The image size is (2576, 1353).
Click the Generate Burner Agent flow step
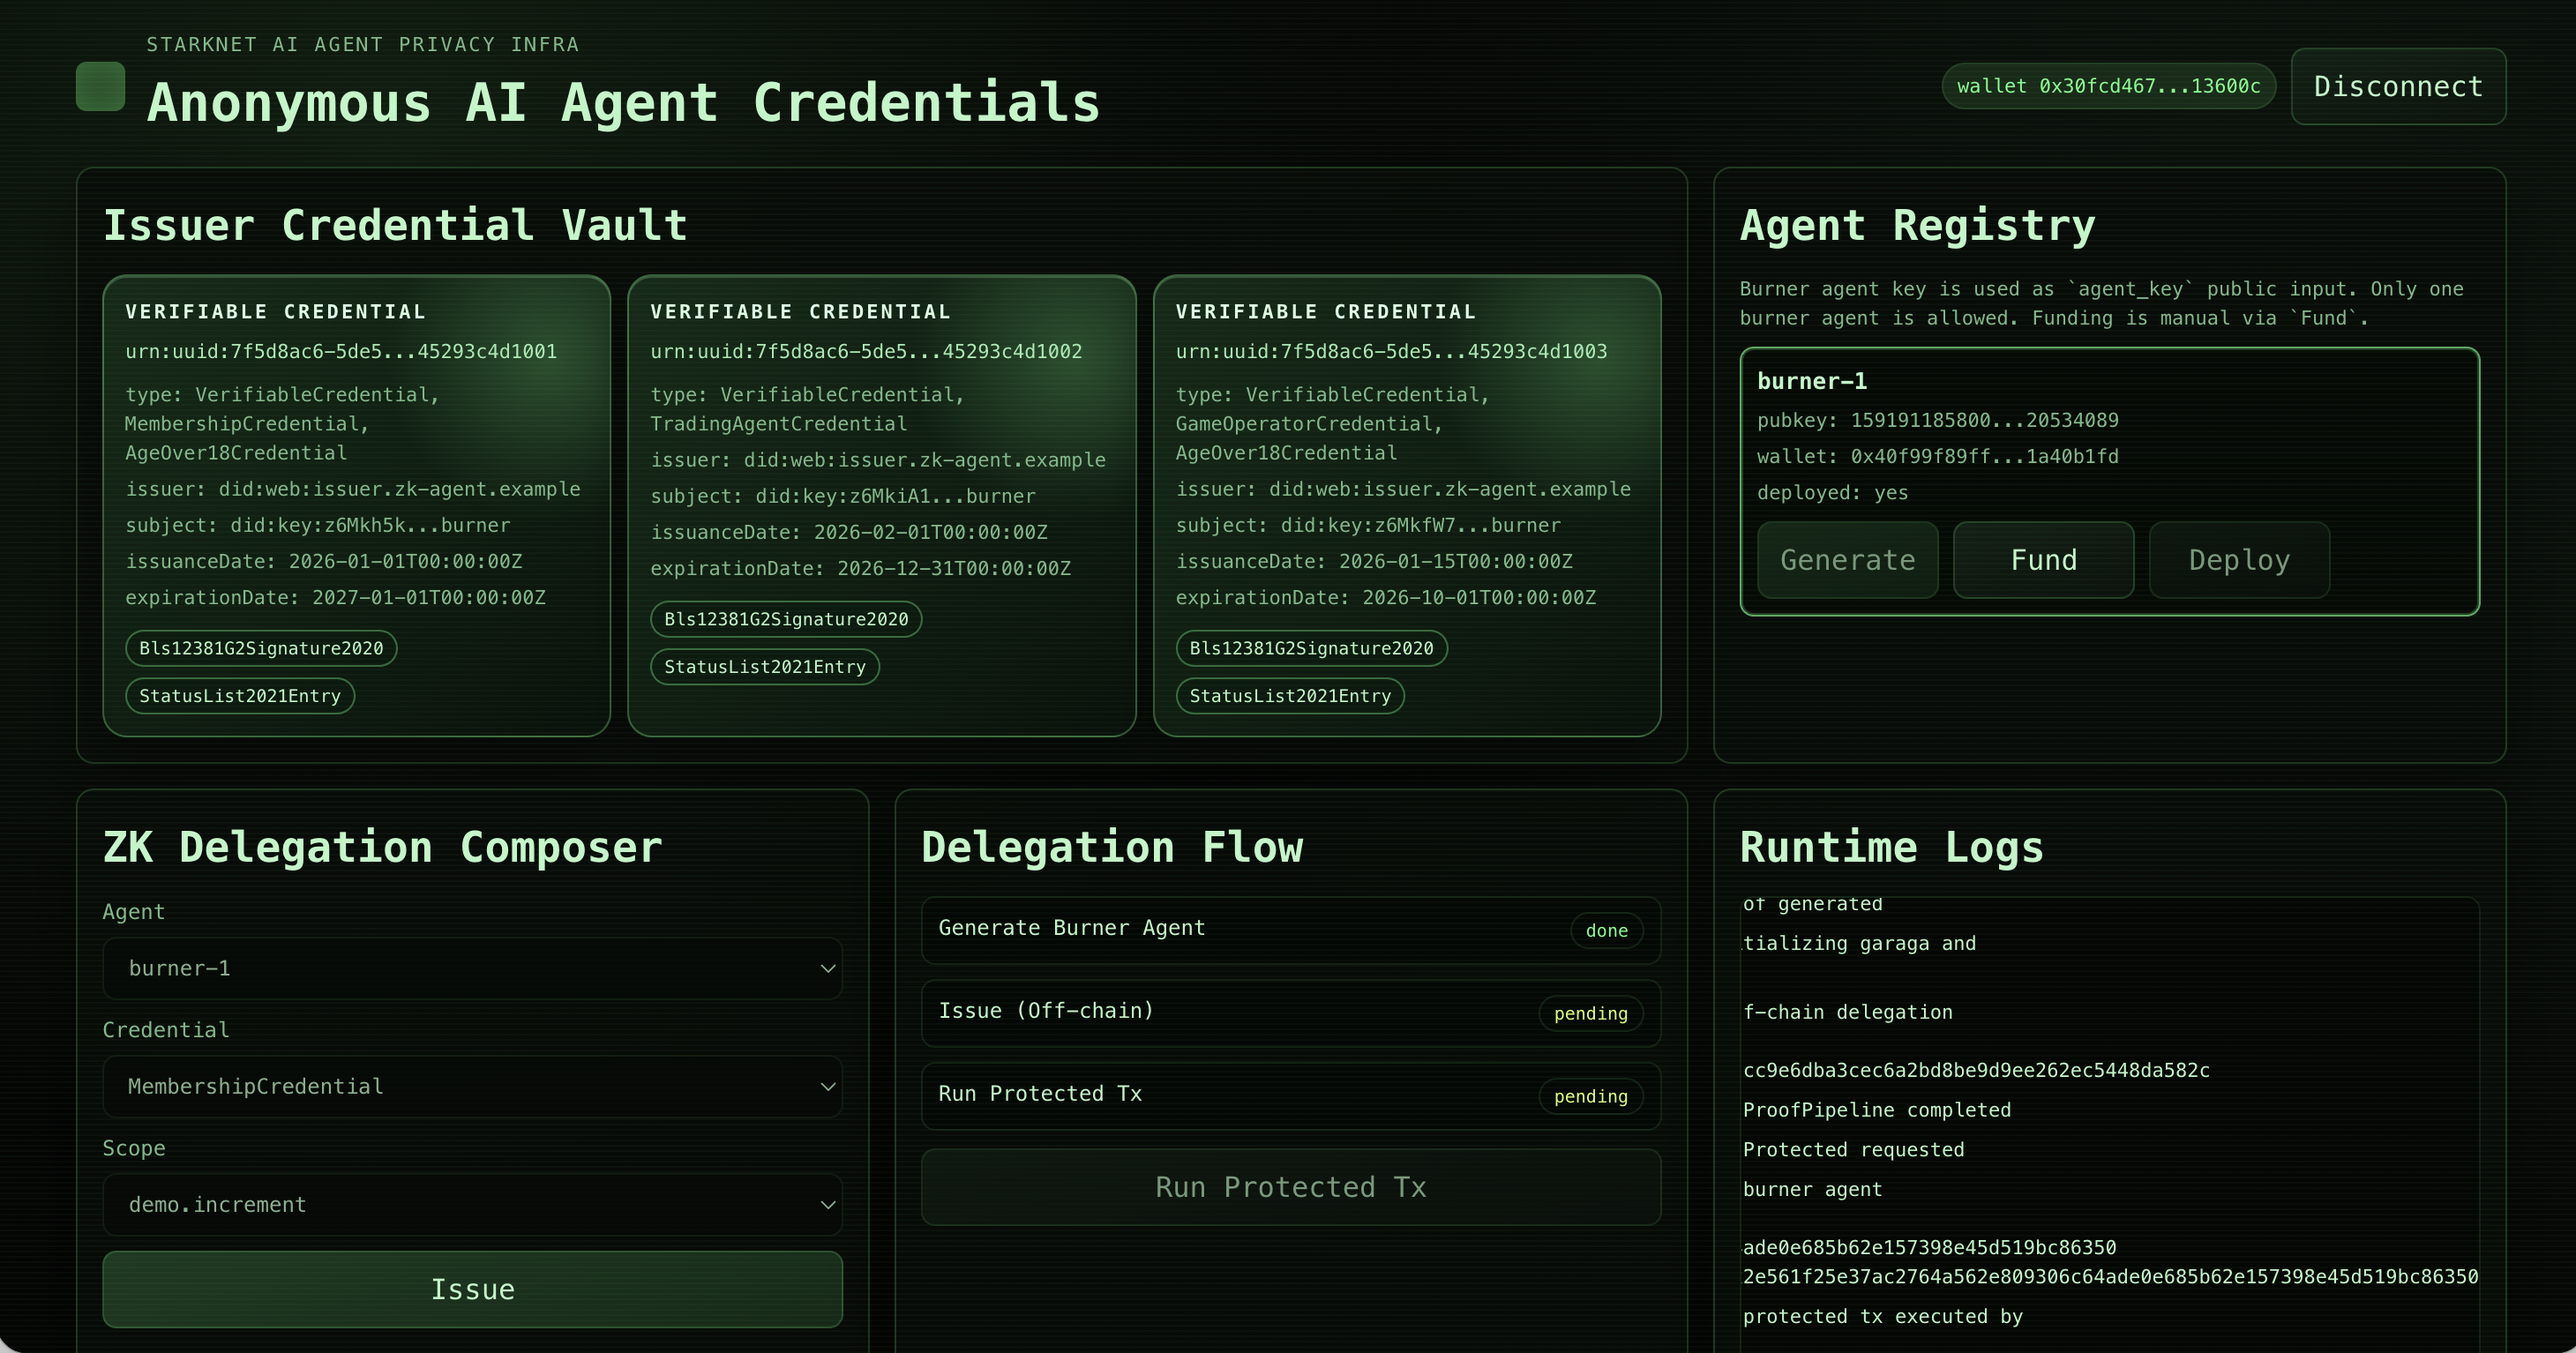point(1291,930)
